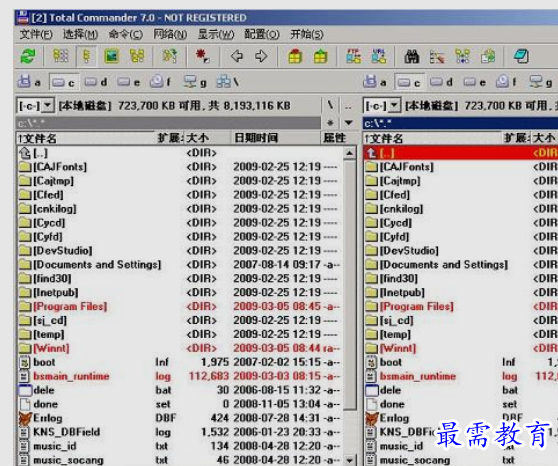Select CD drive f in left drive bar

click(160, 82)
